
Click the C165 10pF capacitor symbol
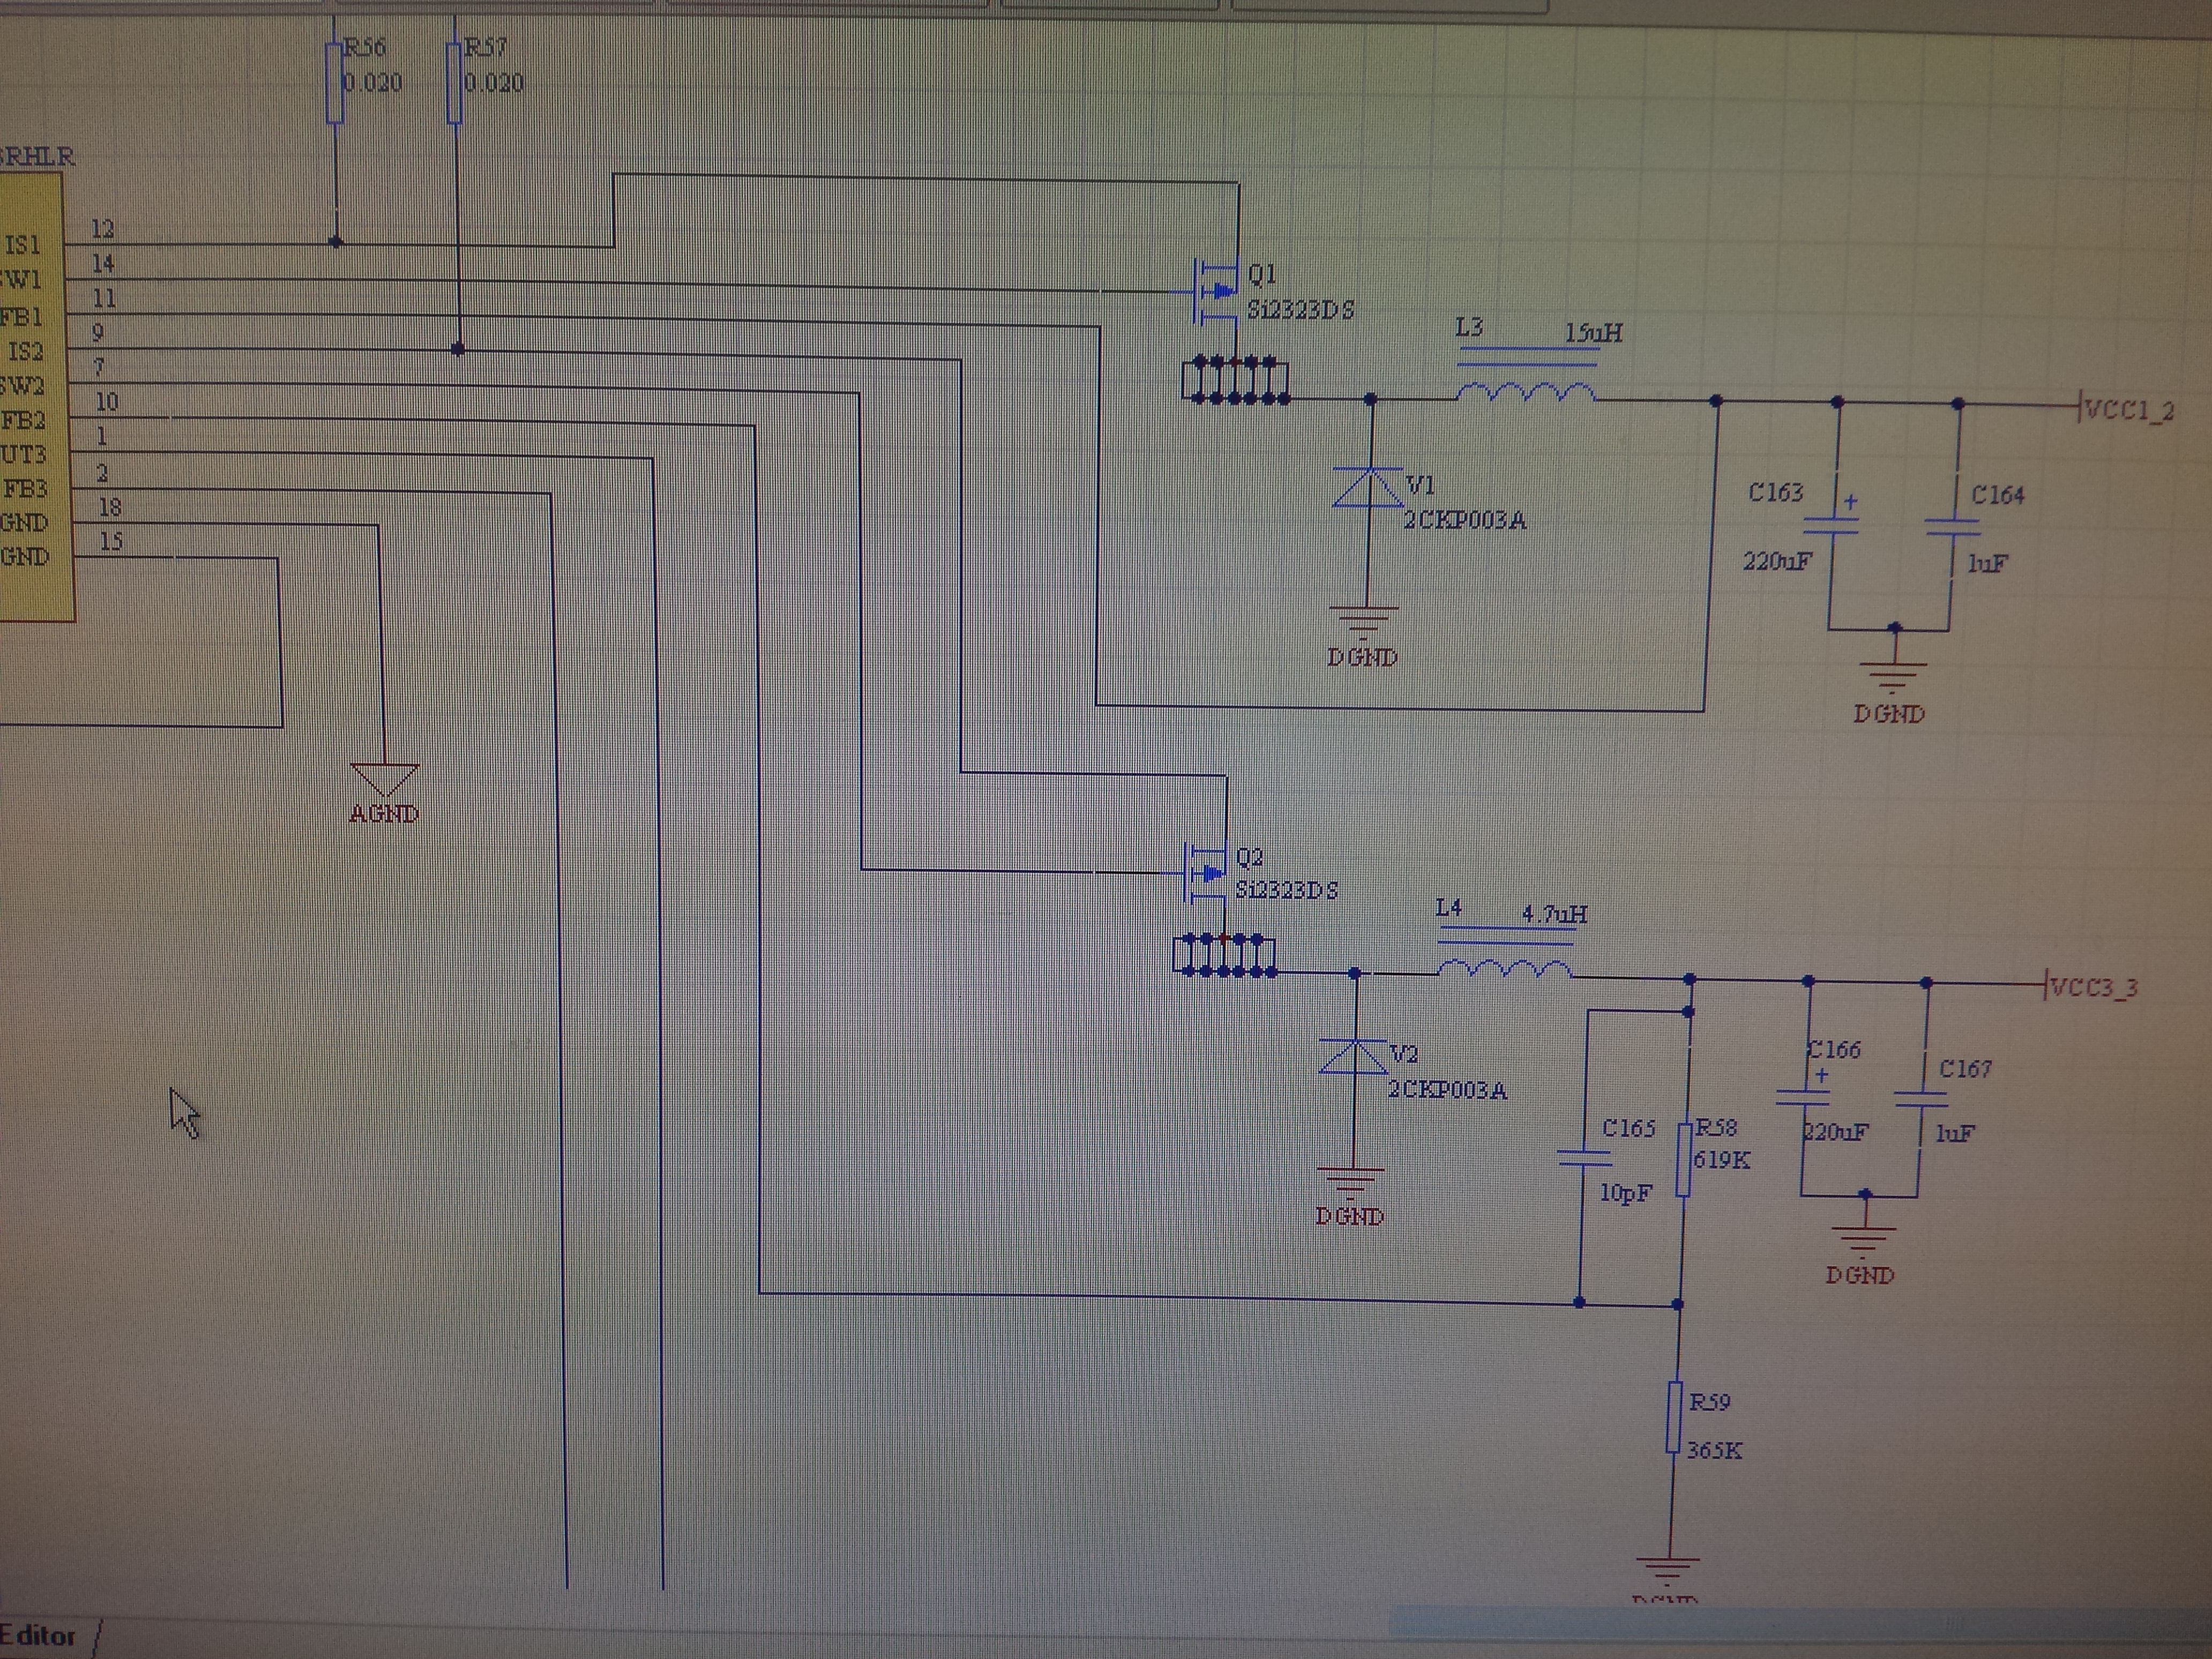pyautogui.click(x=1584, y=1158)
